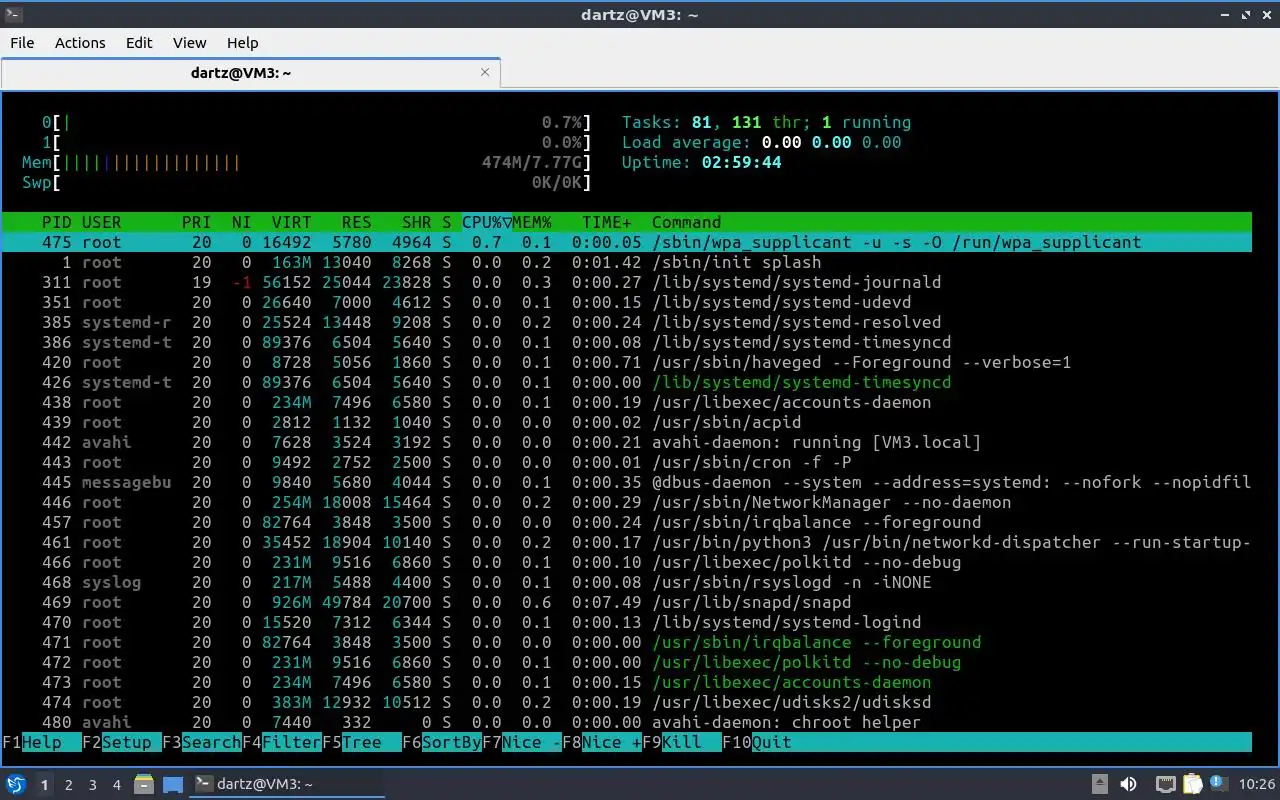Sort by the PID column header
Screen dimensions: 1280x800
pos(56,222)
